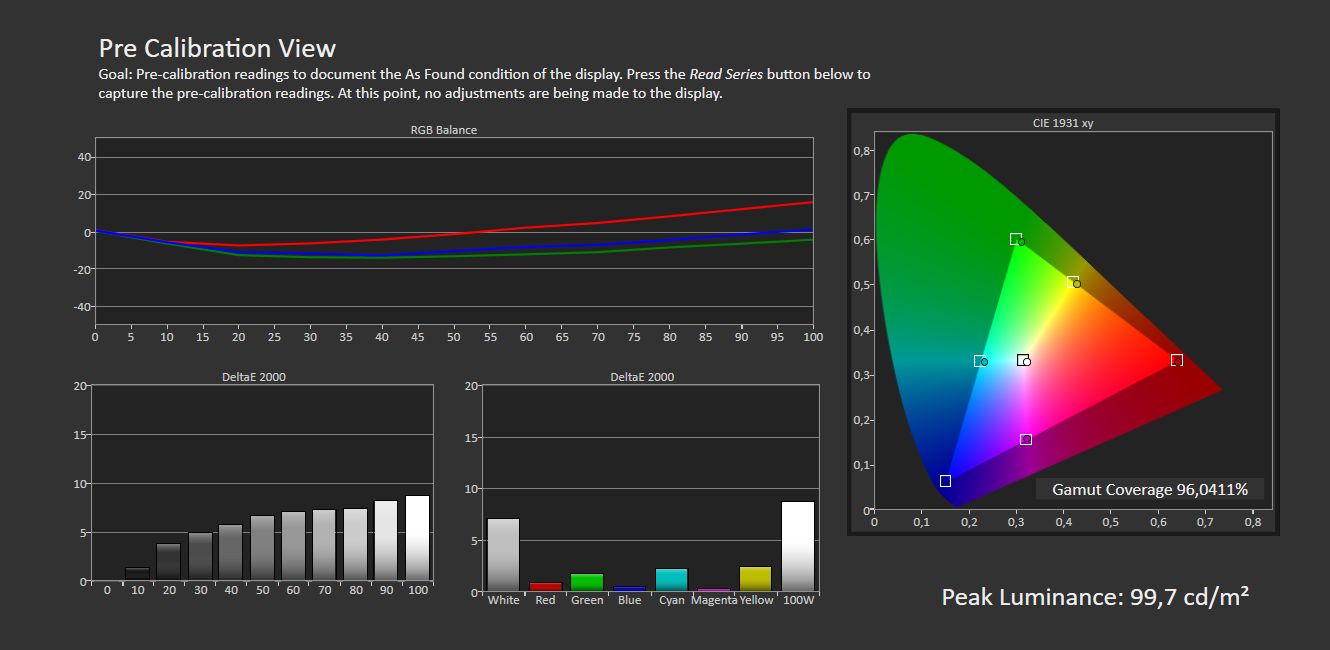Viewport: 1330px width, 650px height.
Task: Select the Cyan bar in color DeltaE chart
Action: pyautogui.click(x=672, y=580)
